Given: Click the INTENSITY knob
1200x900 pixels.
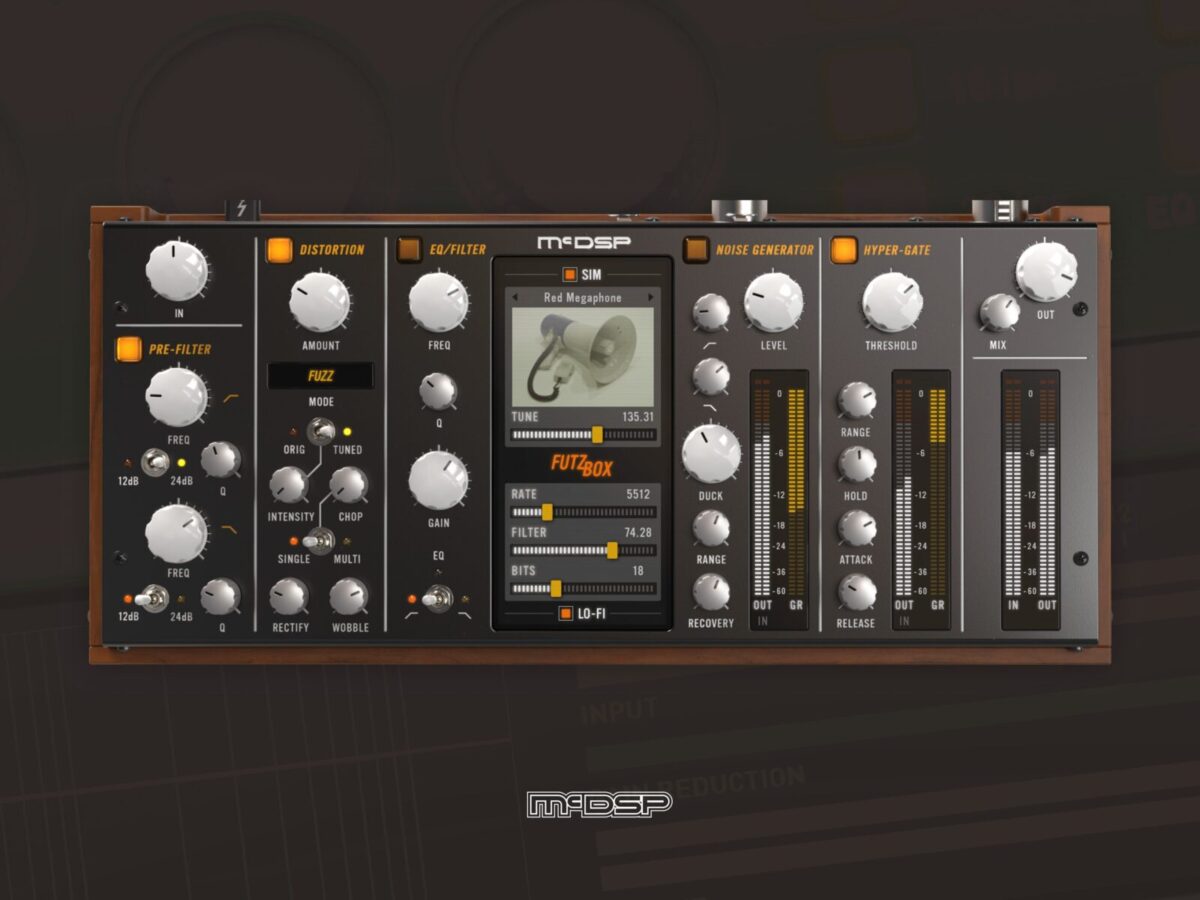Looking at the screenshot, I should (x=289, y=484).
